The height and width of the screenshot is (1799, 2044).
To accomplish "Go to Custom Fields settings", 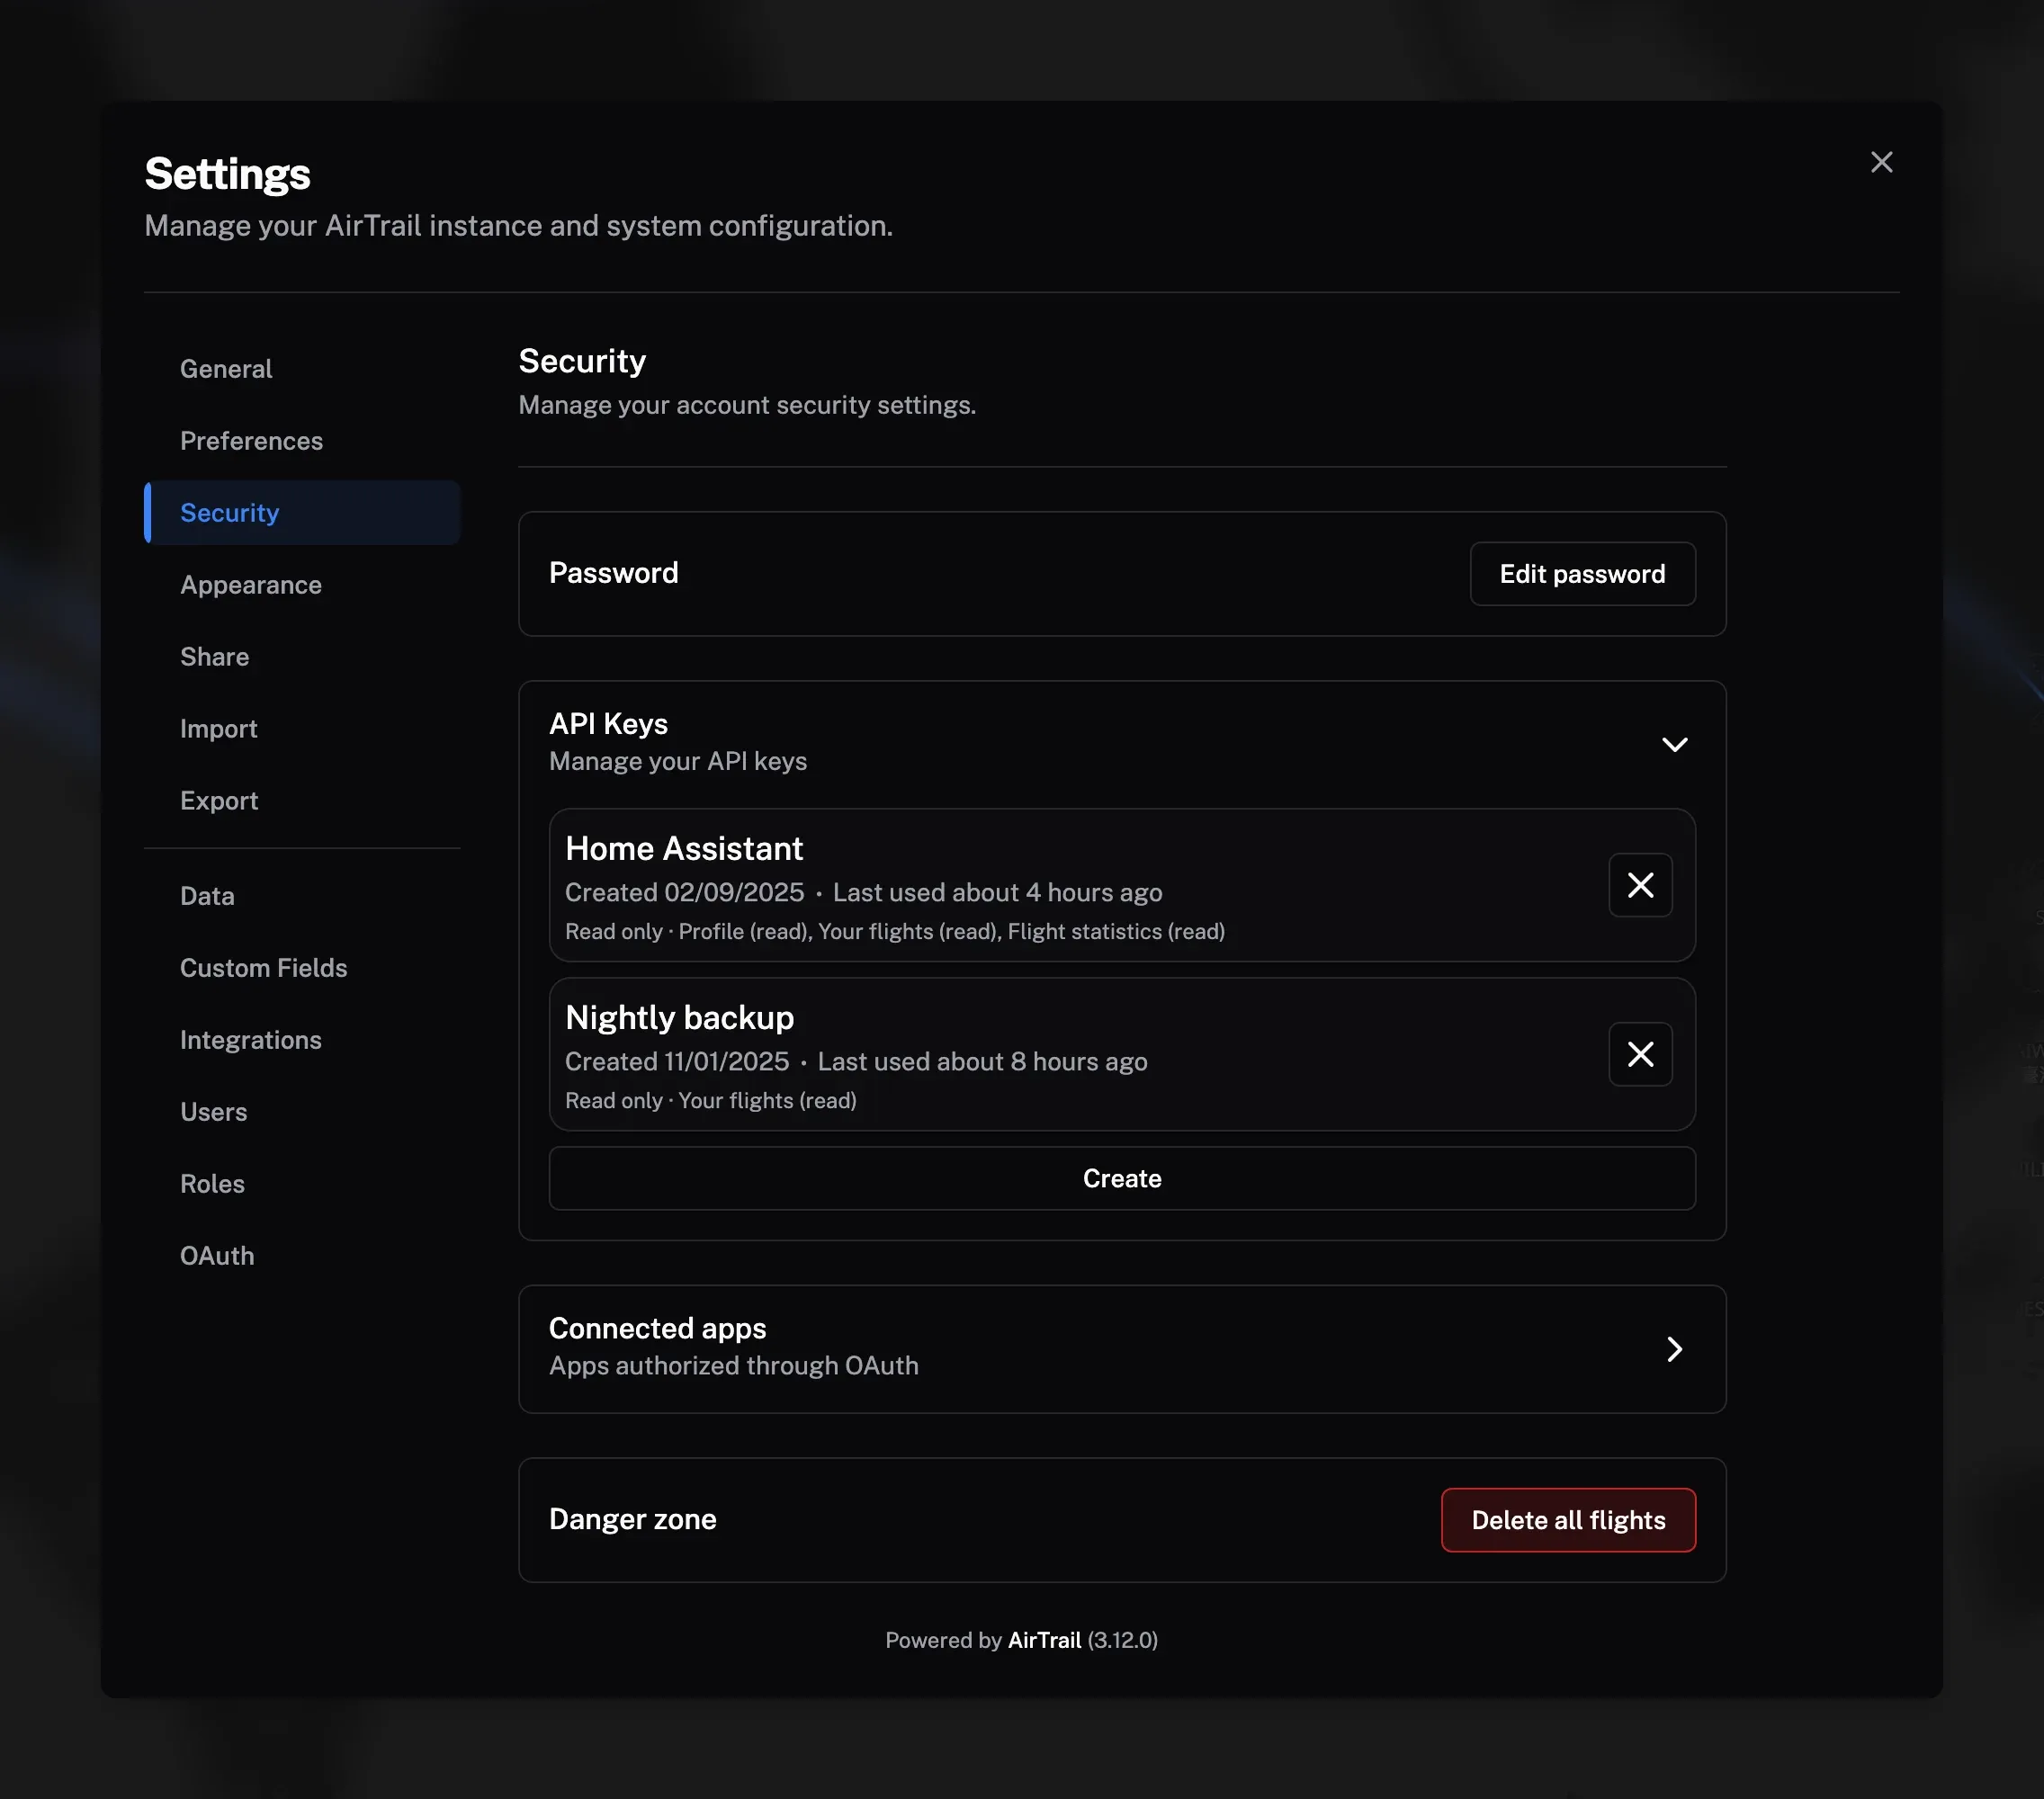I will pyautogui.click(x=302, y=968).
